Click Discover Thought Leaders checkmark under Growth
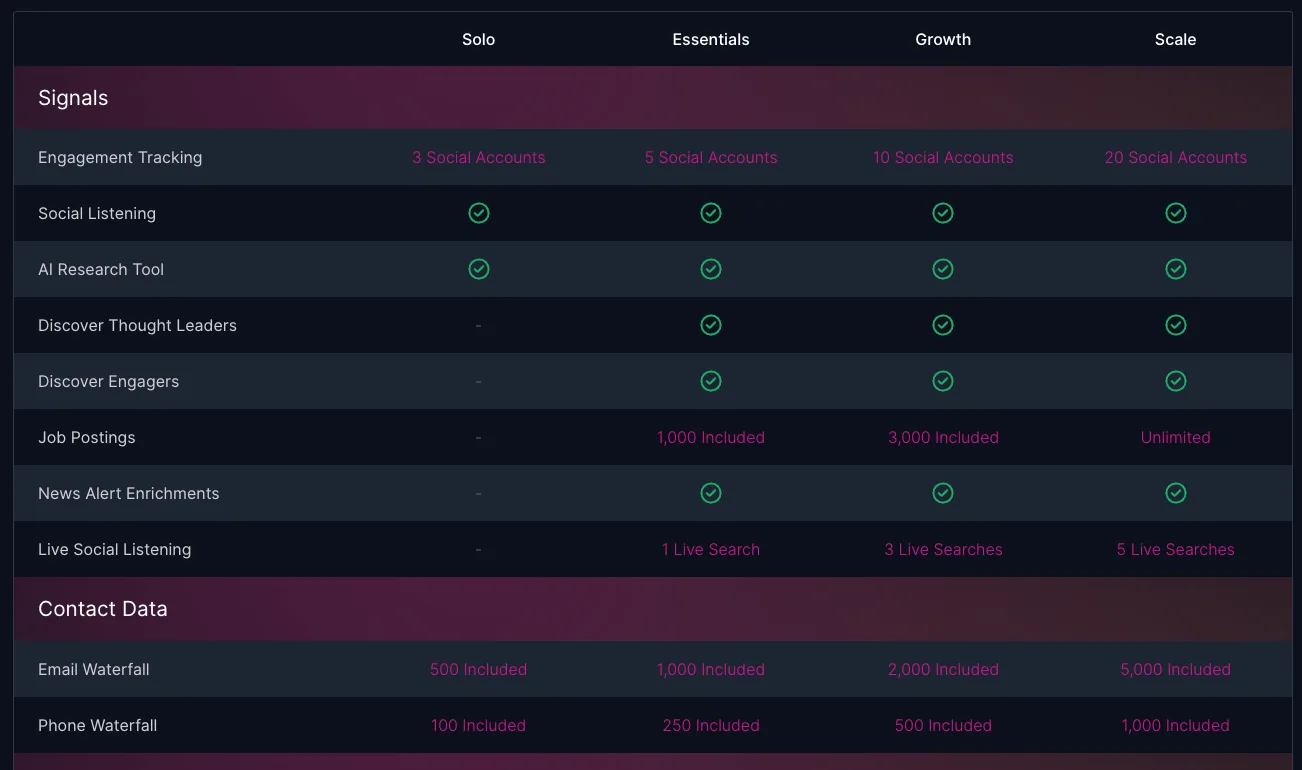The height and width of the screenshot is (770, 1302). [x=943, y=325]
